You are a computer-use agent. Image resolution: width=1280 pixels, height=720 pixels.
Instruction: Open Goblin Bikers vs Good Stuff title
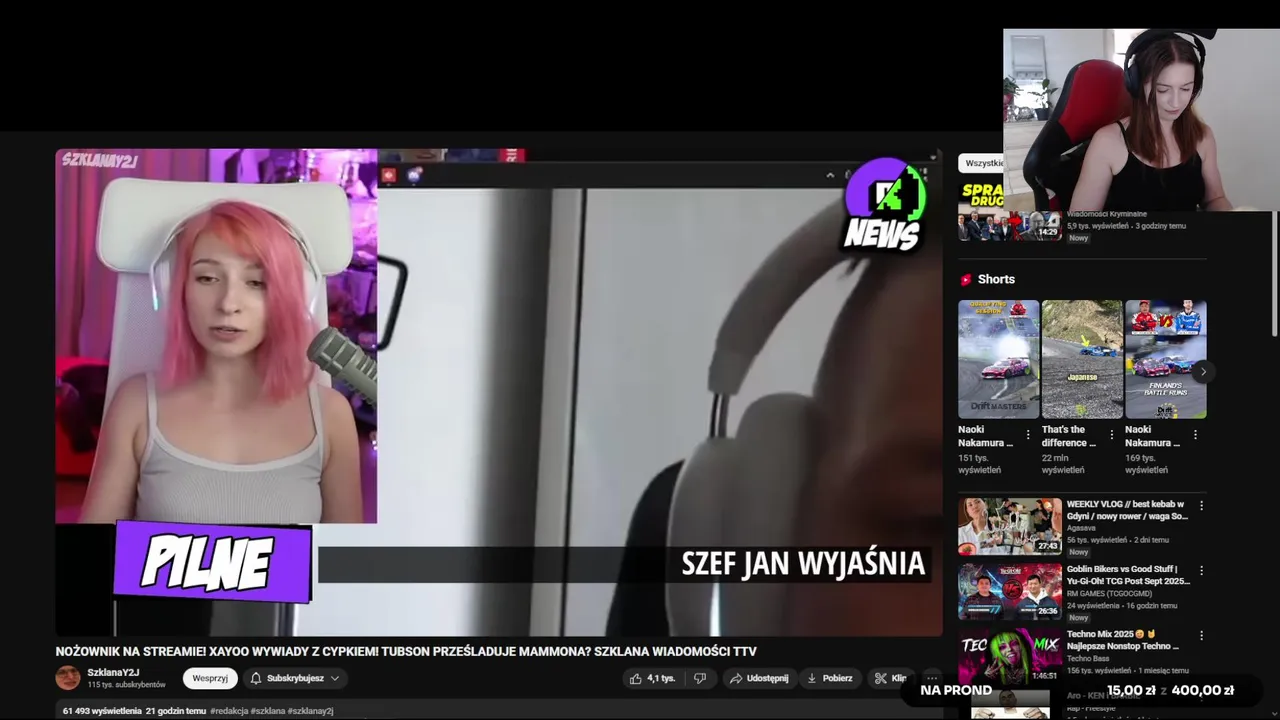click(1128, 575)
